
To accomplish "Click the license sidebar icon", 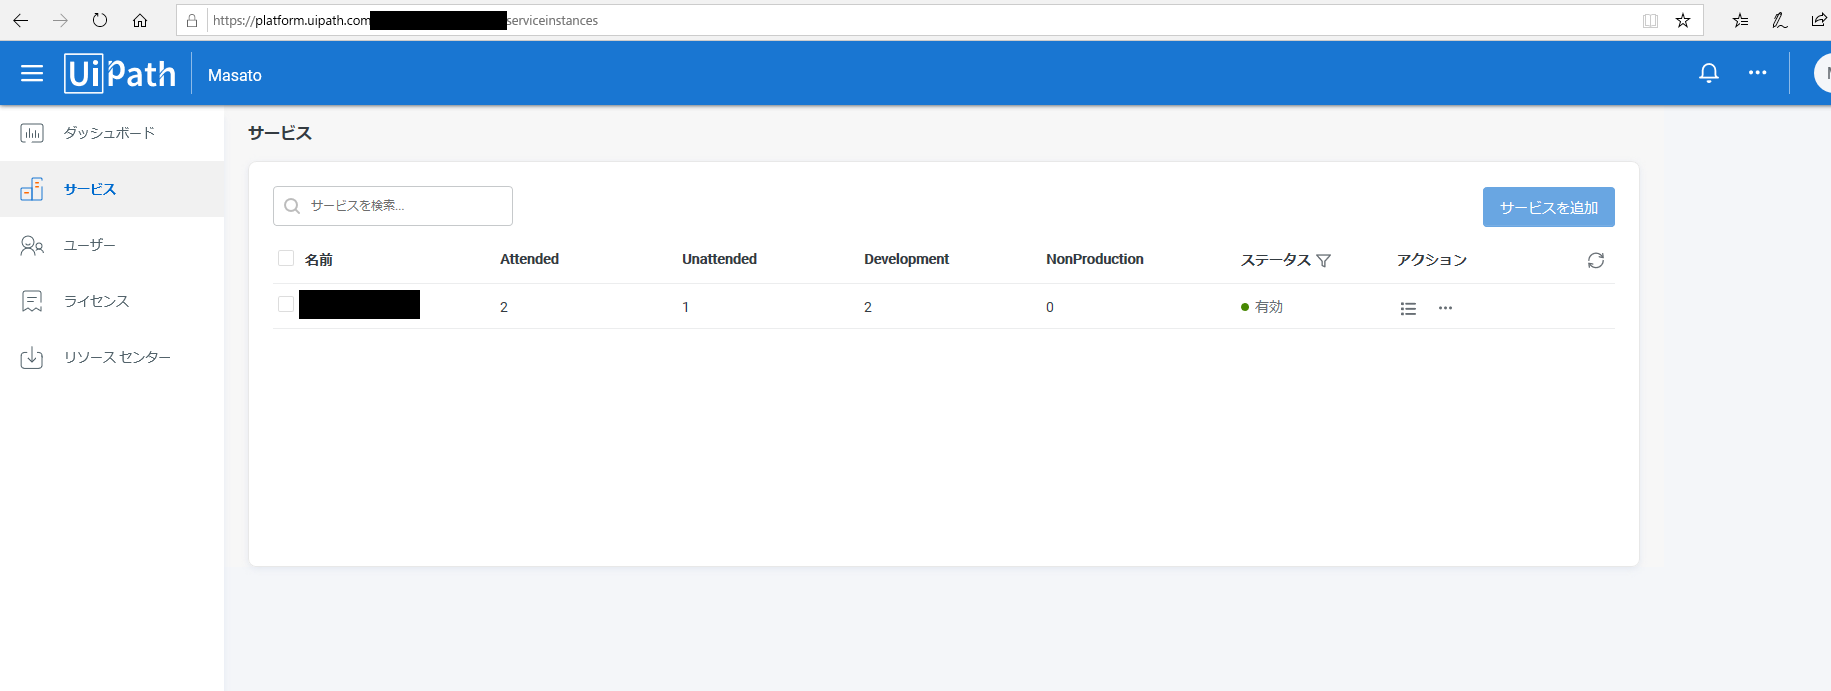I will (32, 301).
